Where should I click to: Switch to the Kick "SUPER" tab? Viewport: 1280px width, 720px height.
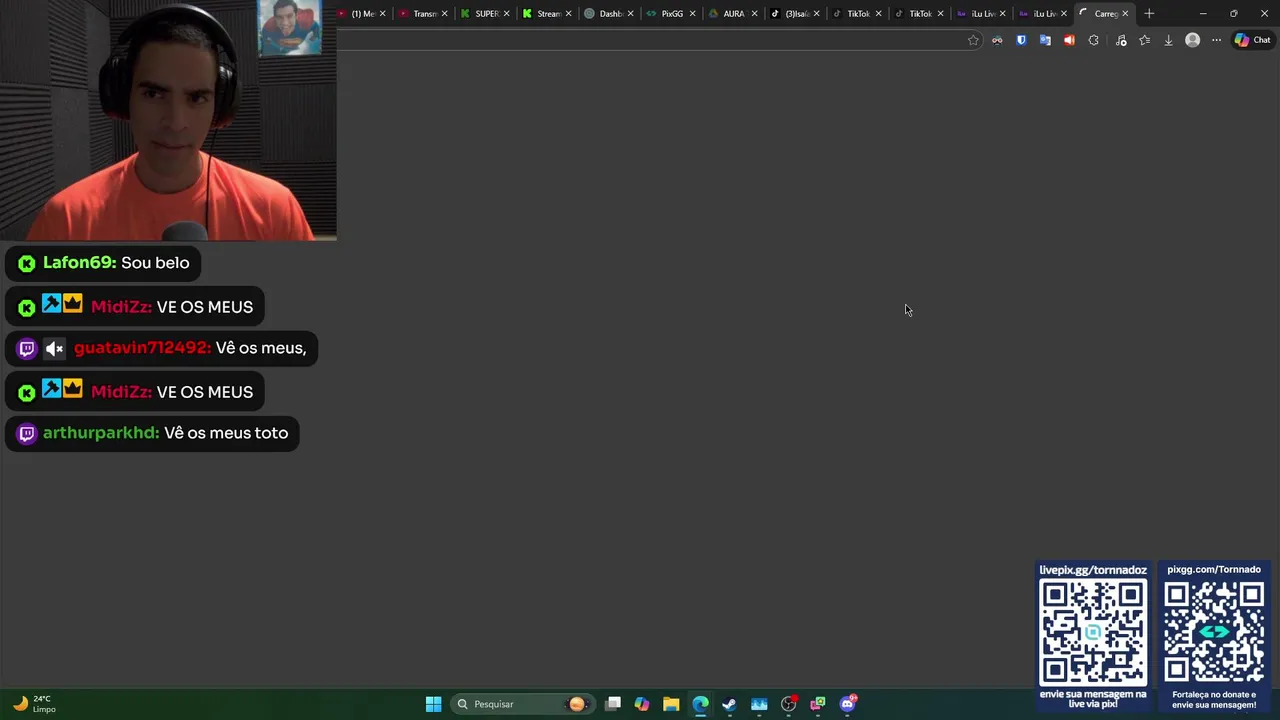[484, 14]
